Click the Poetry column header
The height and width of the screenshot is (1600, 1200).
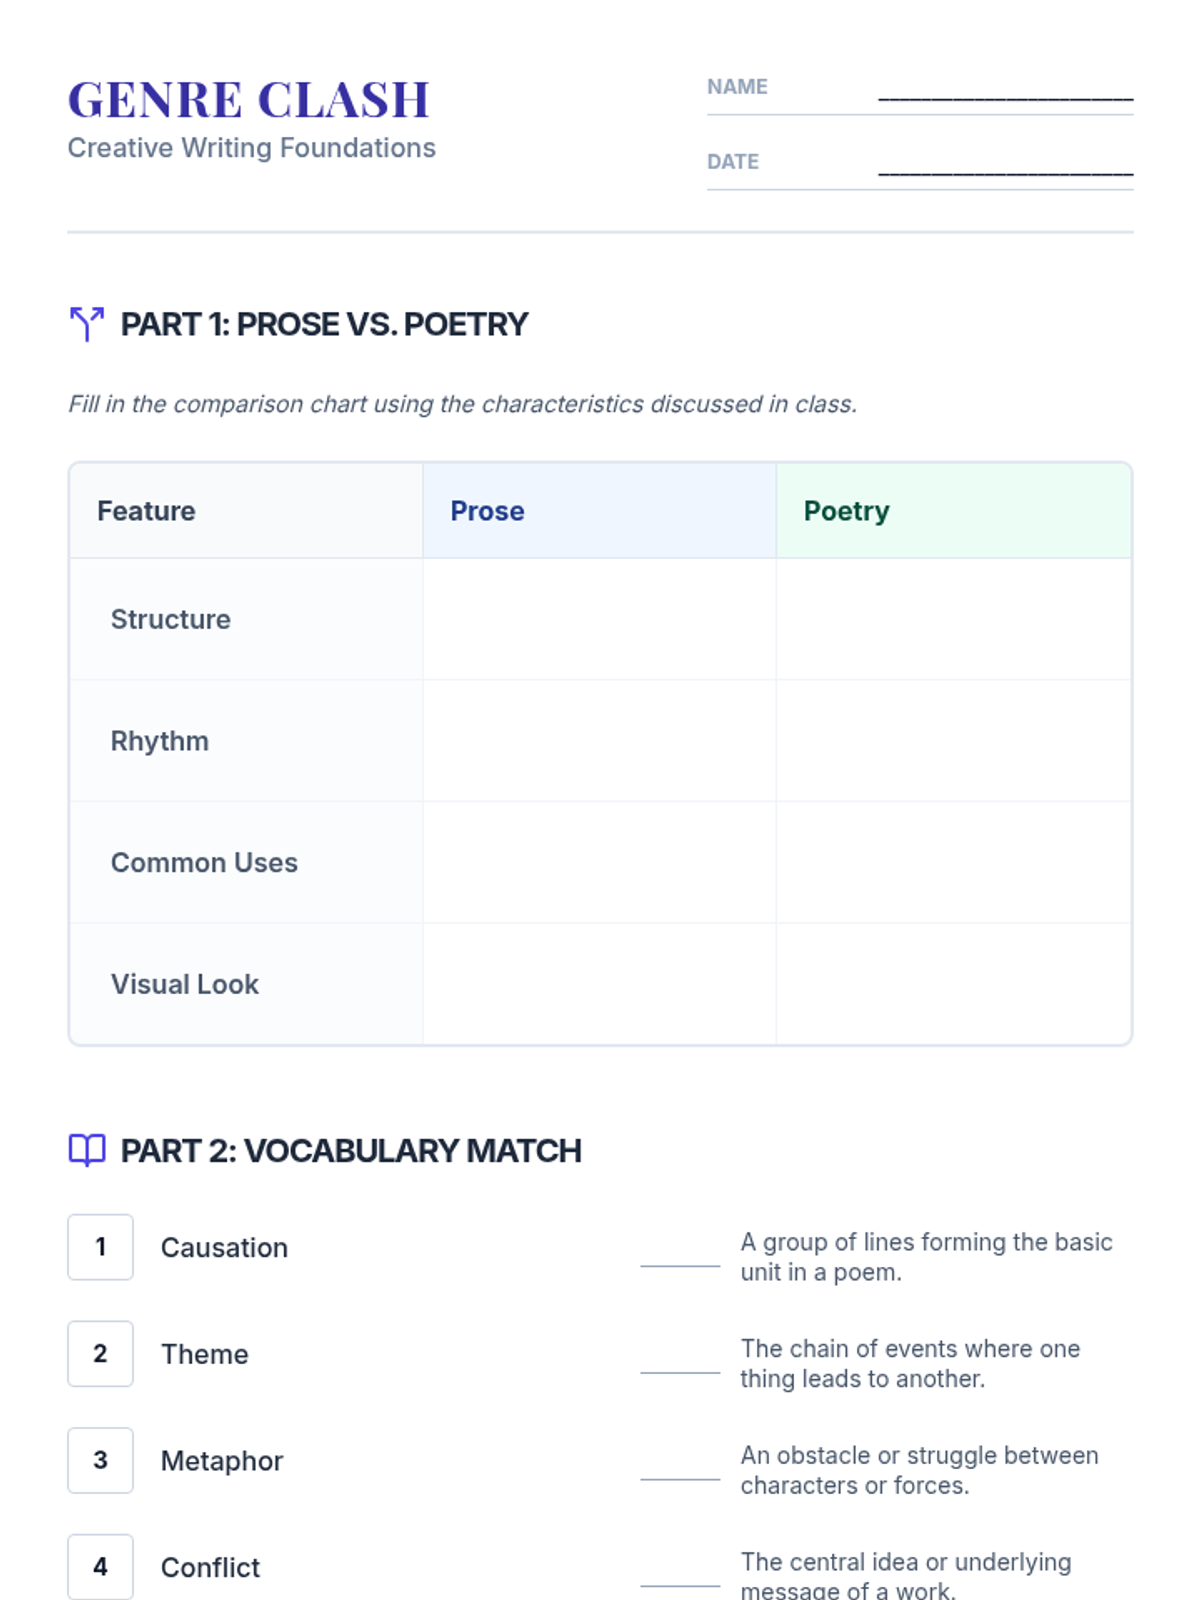click(953, 511)
